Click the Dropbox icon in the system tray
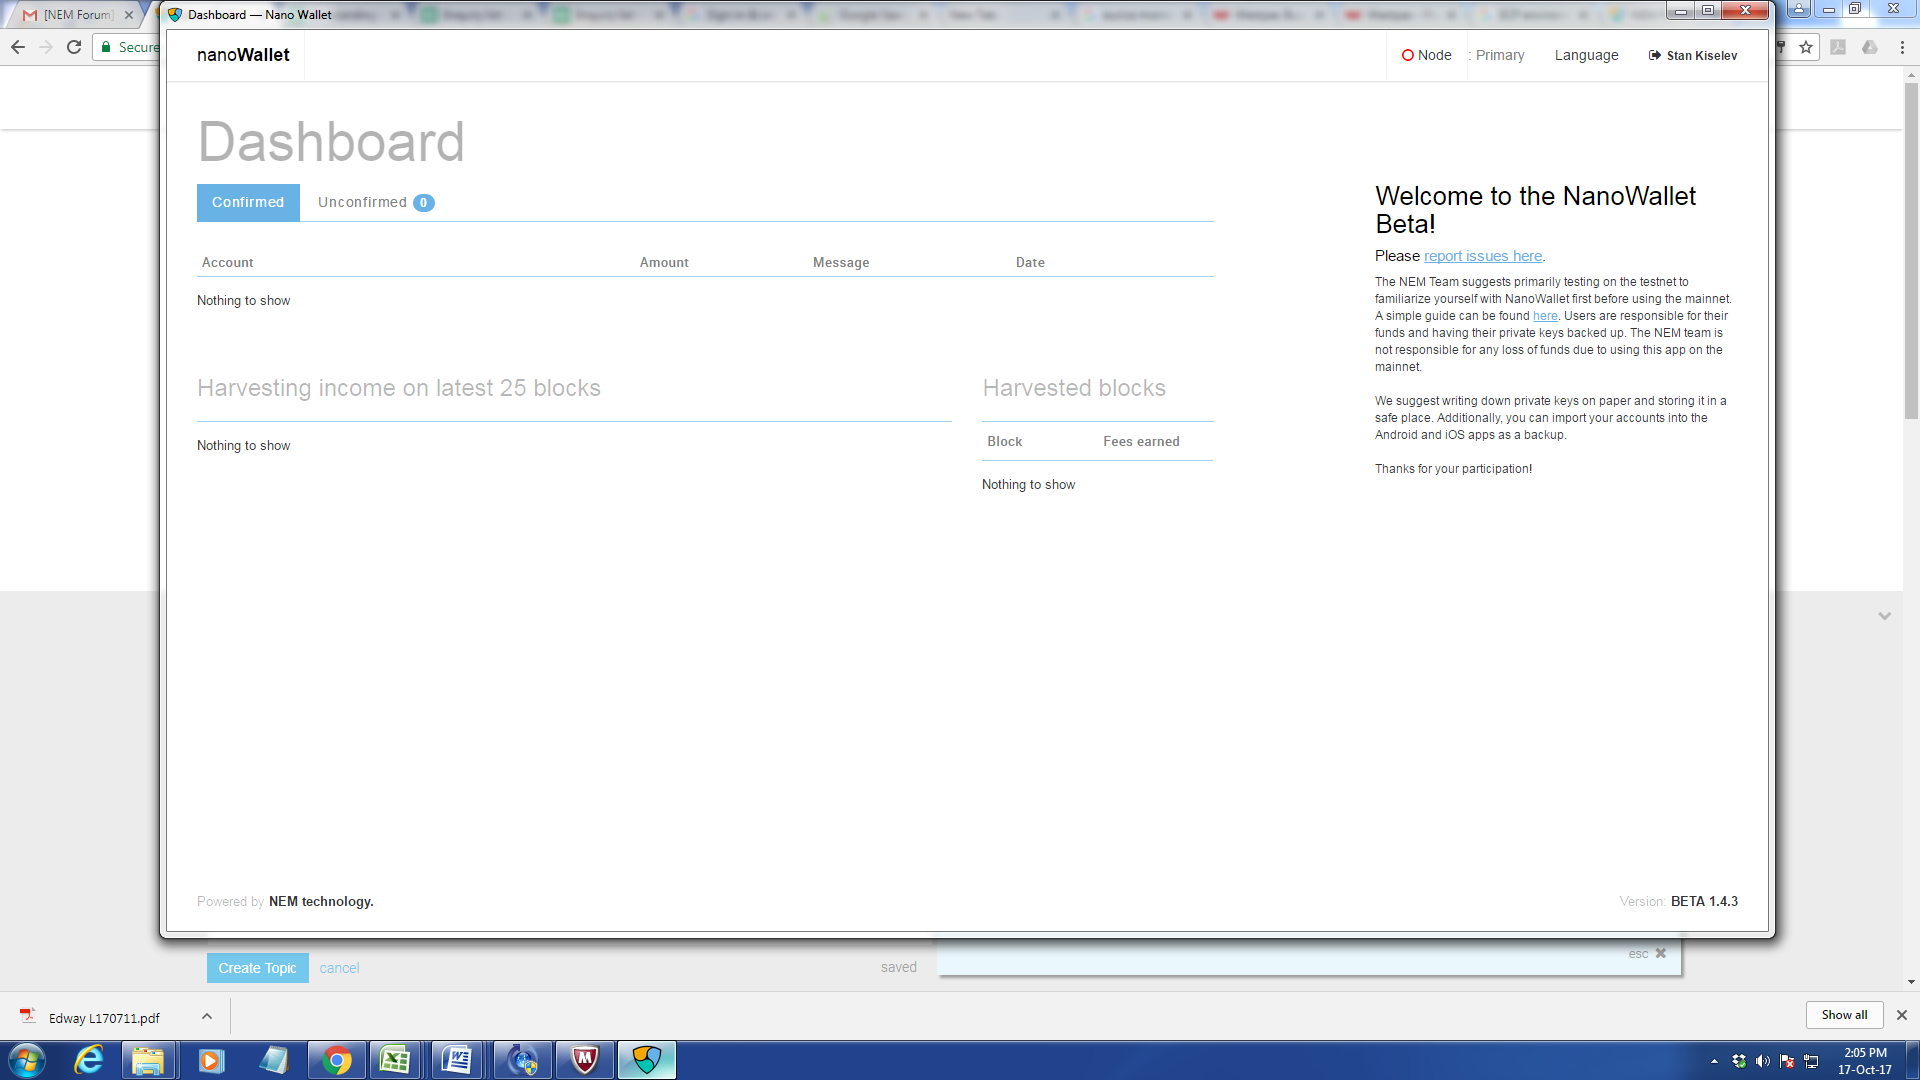This screenshot has height=1080, width=1920. (1739, 1061)
